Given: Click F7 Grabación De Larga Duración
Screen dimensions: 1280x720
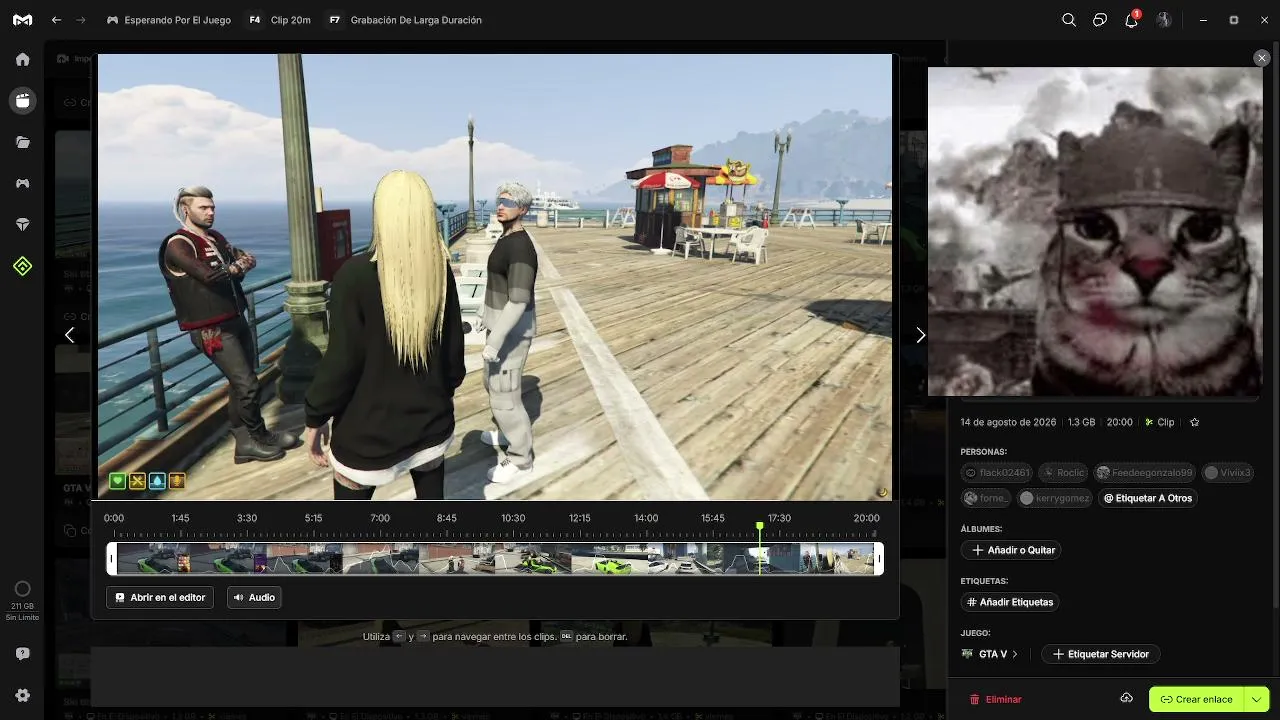Looking at the screenshot, I should click(405, 20).
